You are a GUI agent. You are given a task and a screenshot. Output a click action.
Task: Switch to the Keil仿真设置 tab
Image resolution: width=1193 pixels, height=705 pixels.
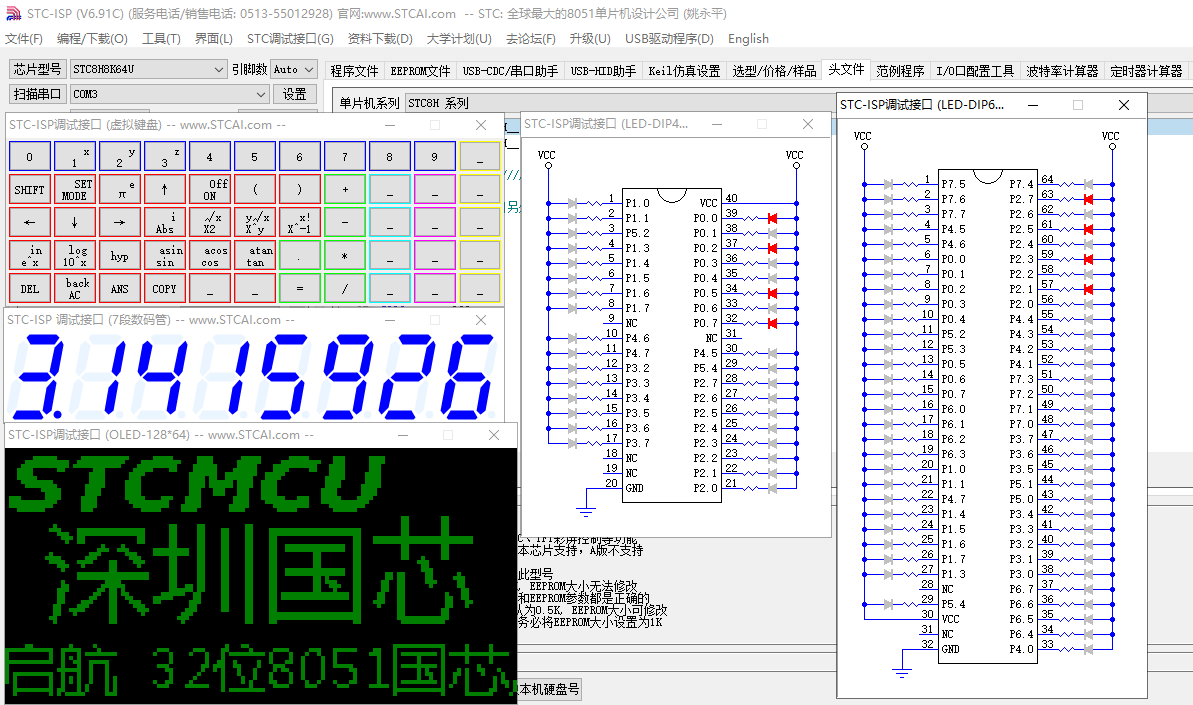684,71
